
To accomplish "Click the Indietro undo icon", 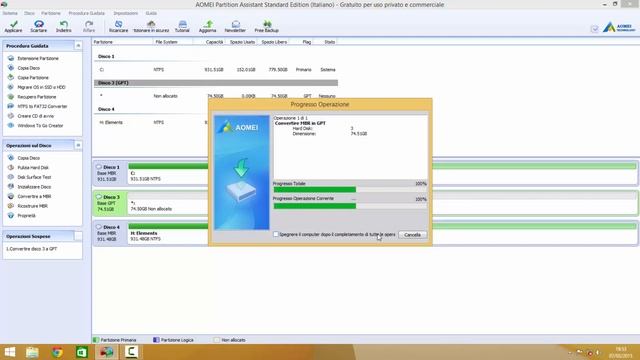I will [x=64, y=27].
